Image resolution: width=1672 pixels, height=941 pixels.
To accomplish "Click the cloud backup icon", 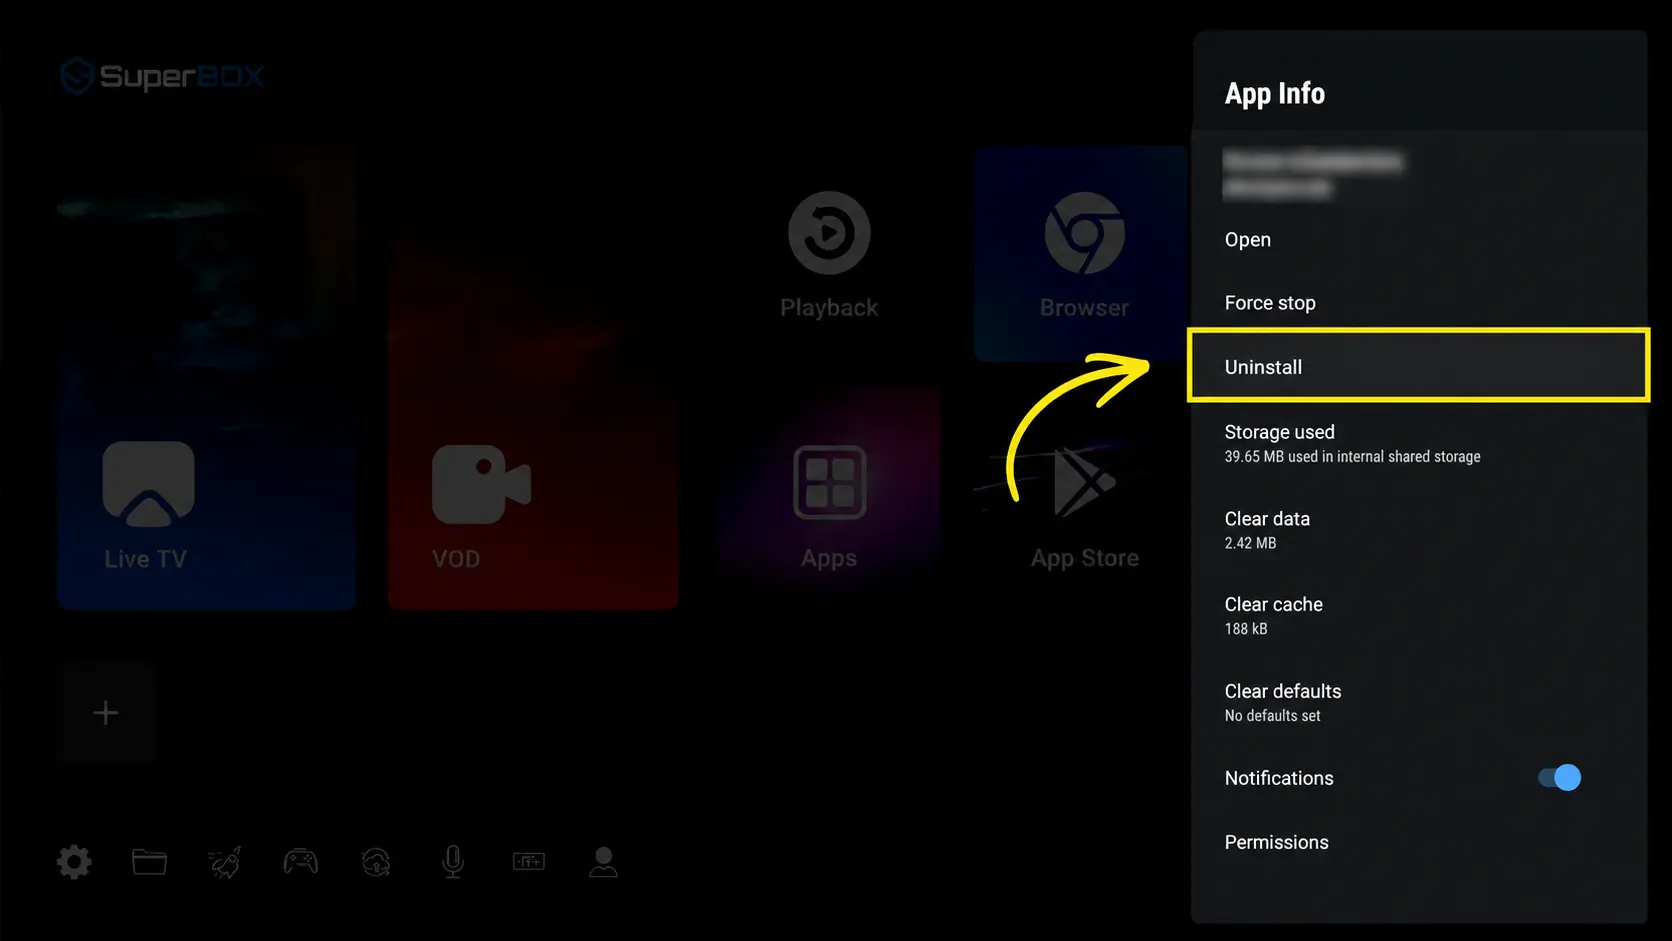I will 376,862.
